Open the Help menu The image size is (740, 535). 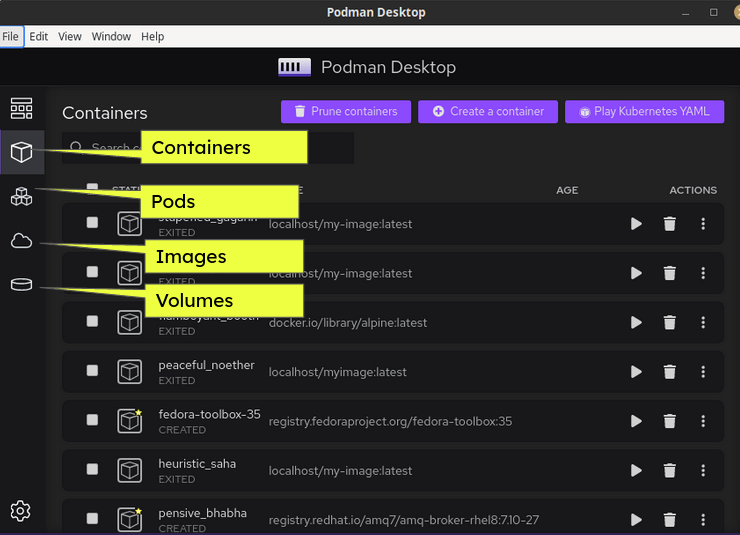[x=152, y=36]
